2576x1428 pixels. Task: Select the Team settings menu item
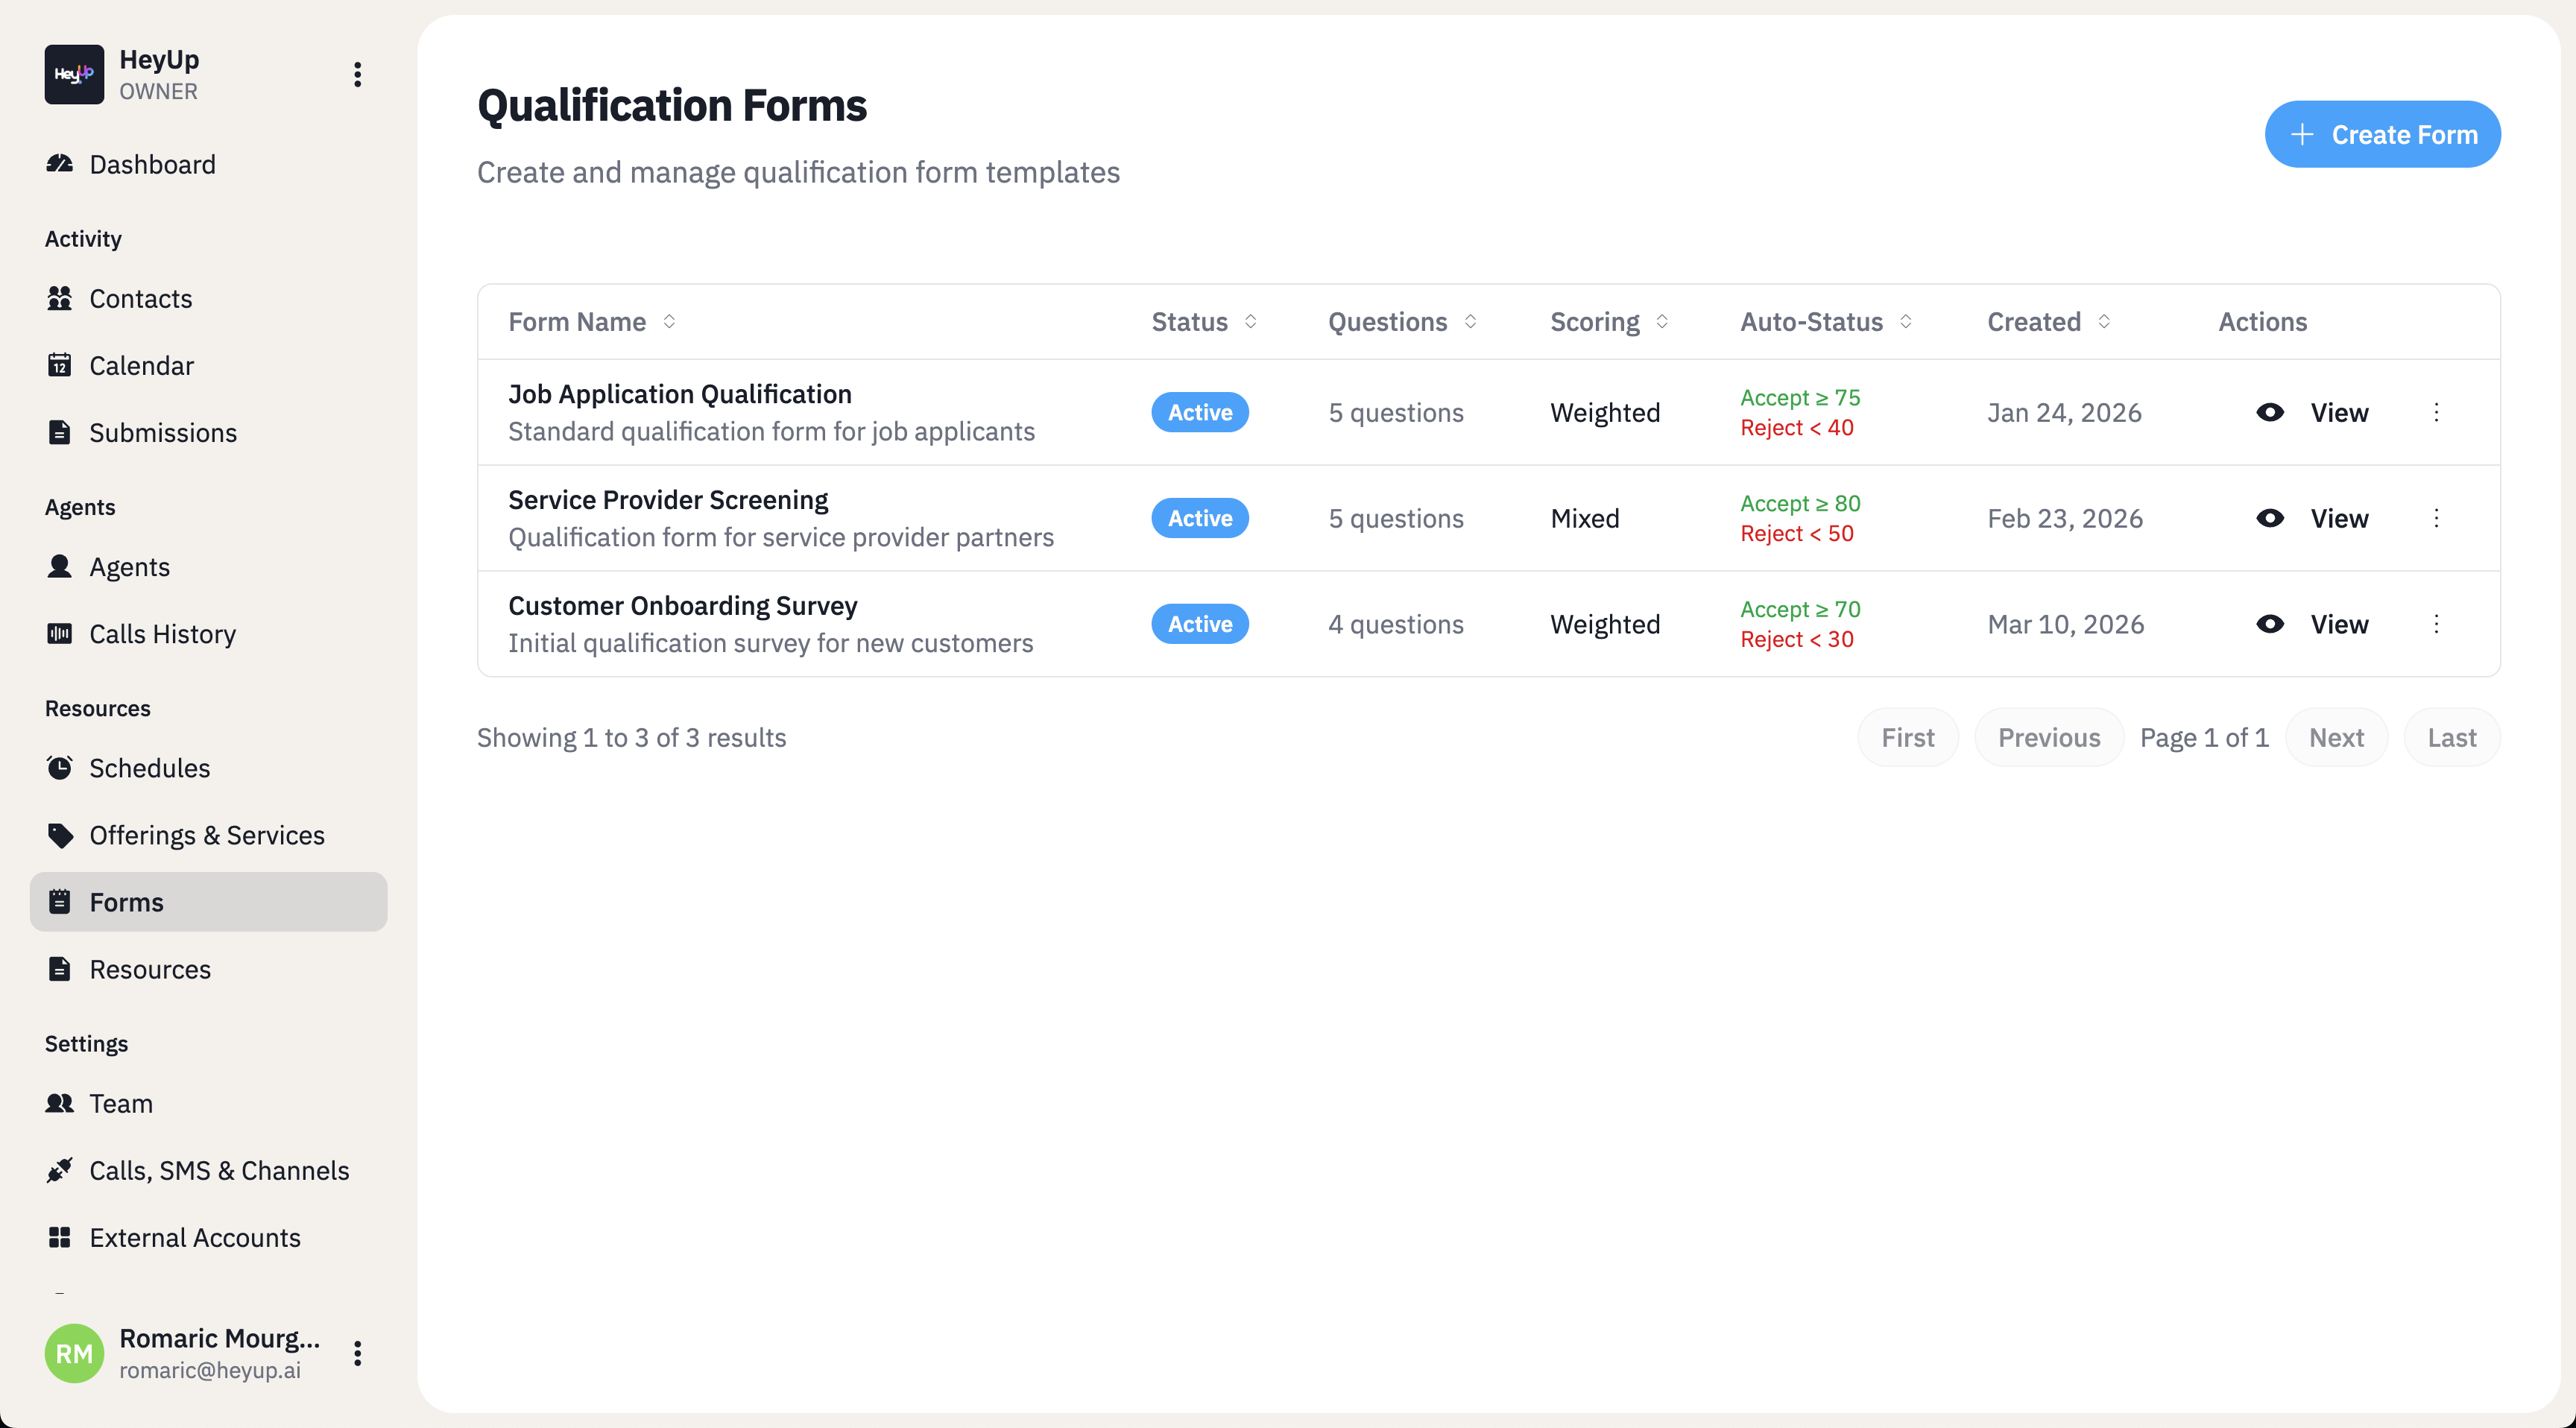[x=121, y=1103]
